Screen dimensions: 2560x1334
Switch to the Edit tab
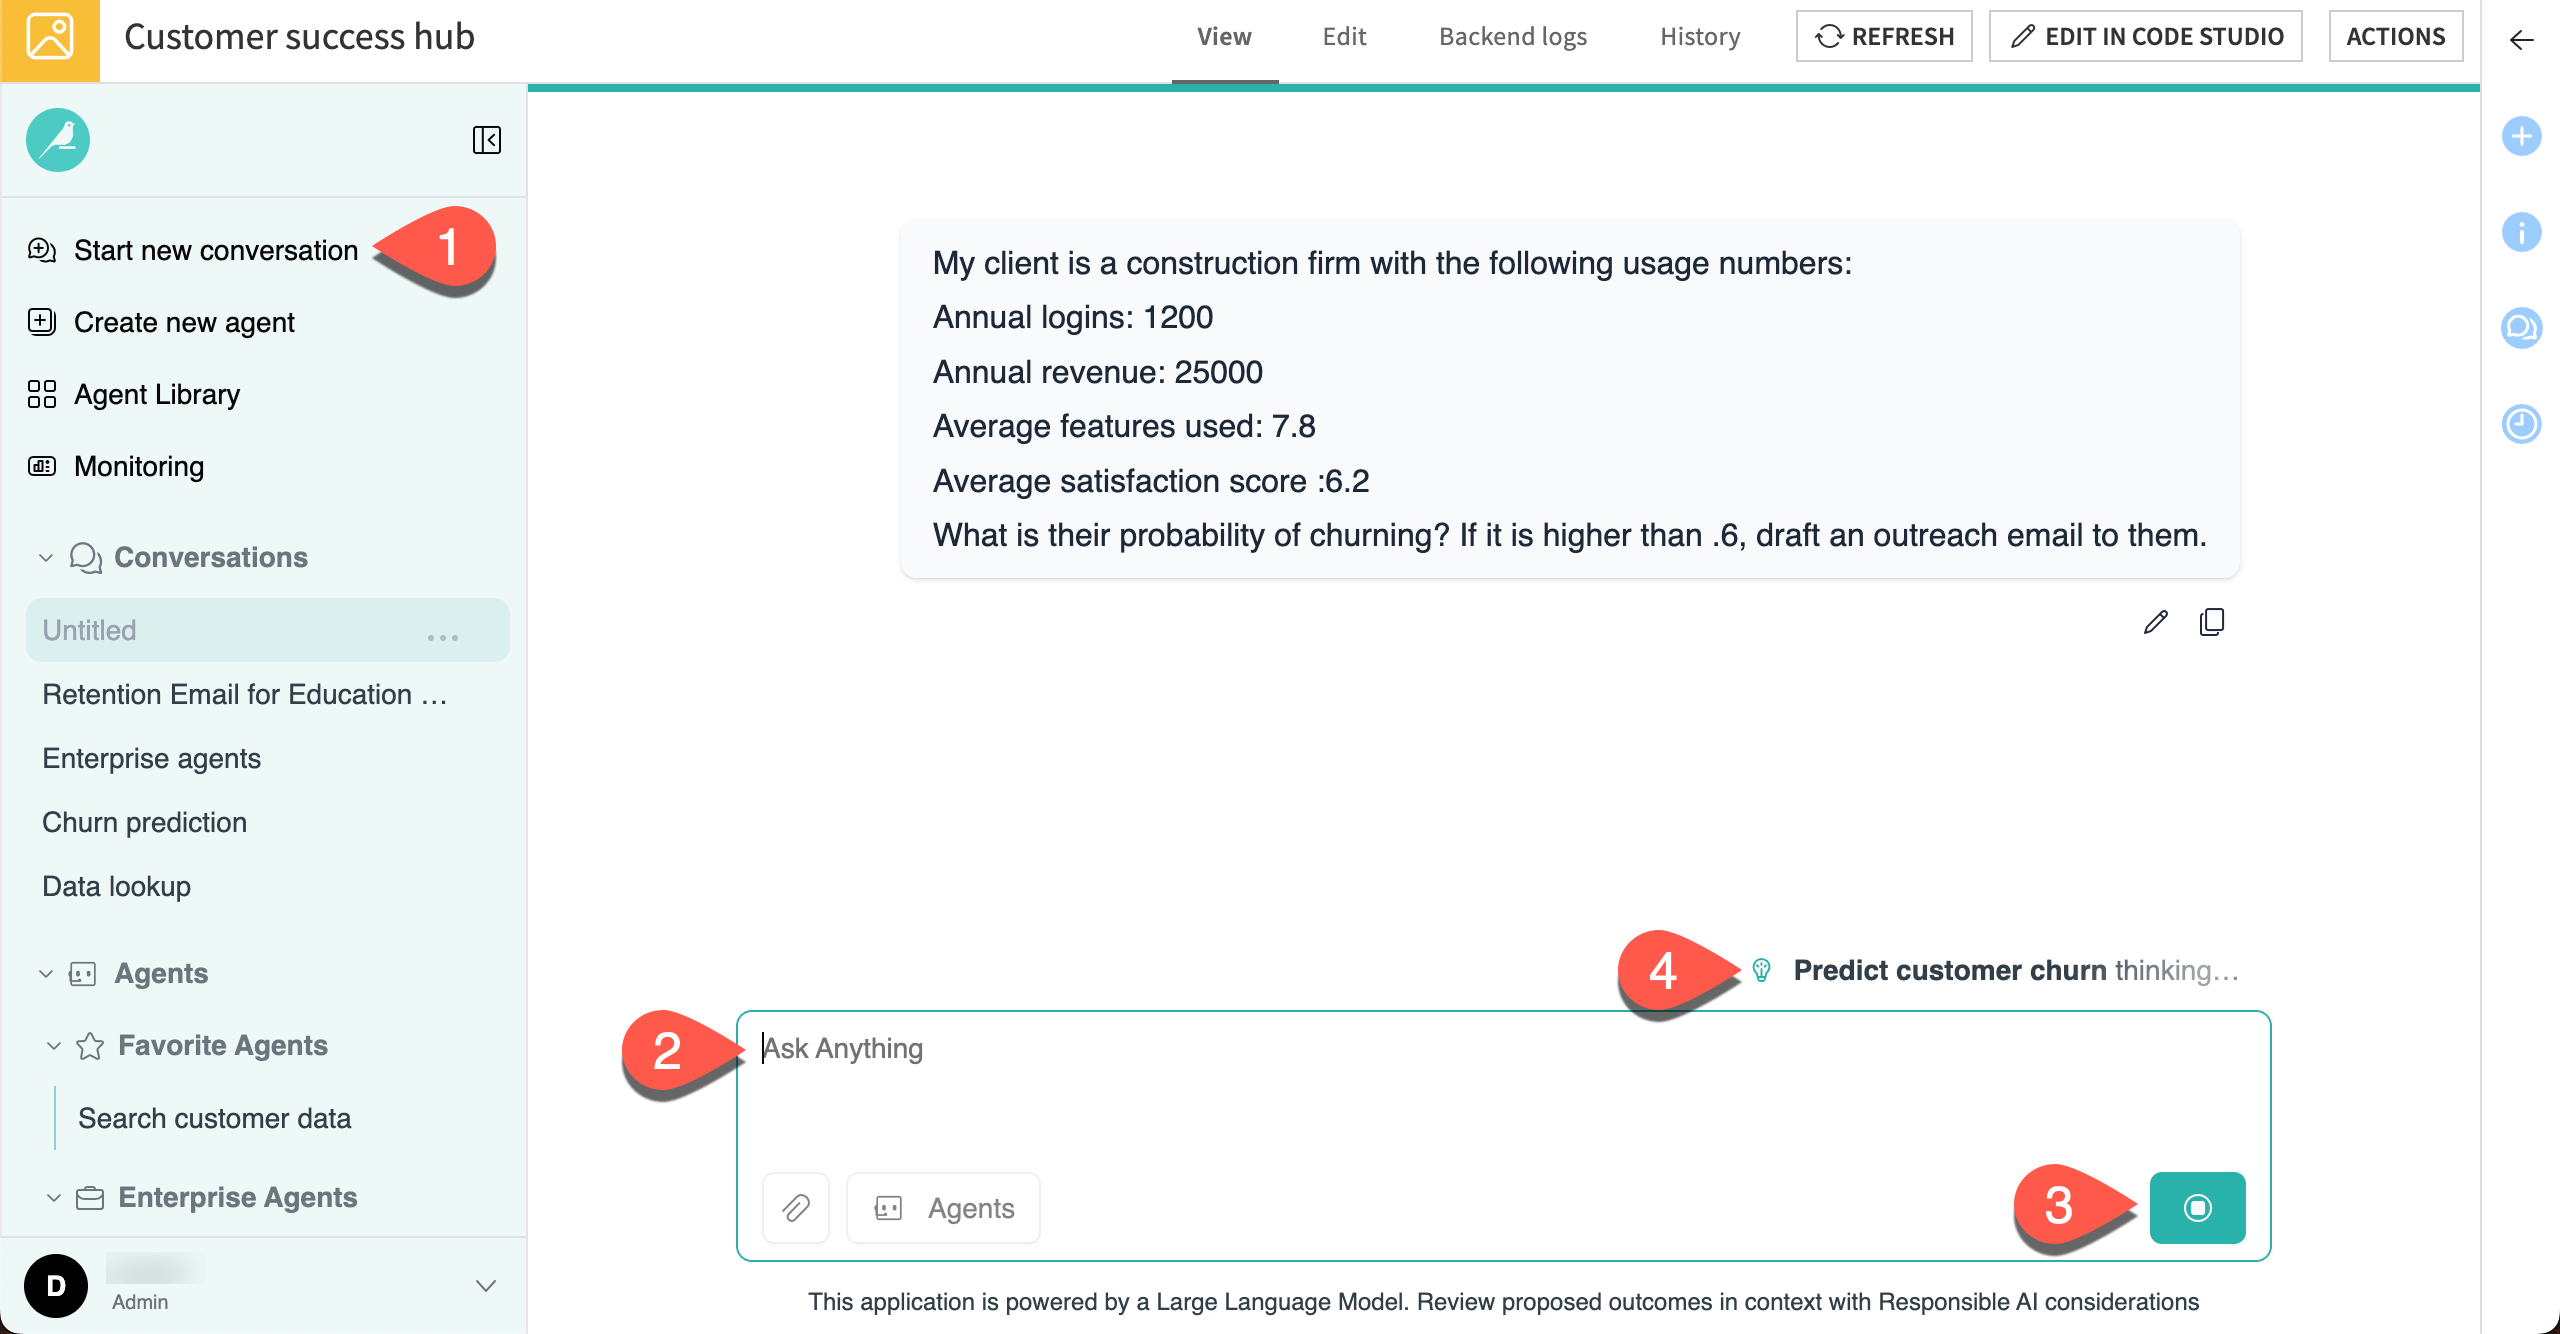point(1344,37)
